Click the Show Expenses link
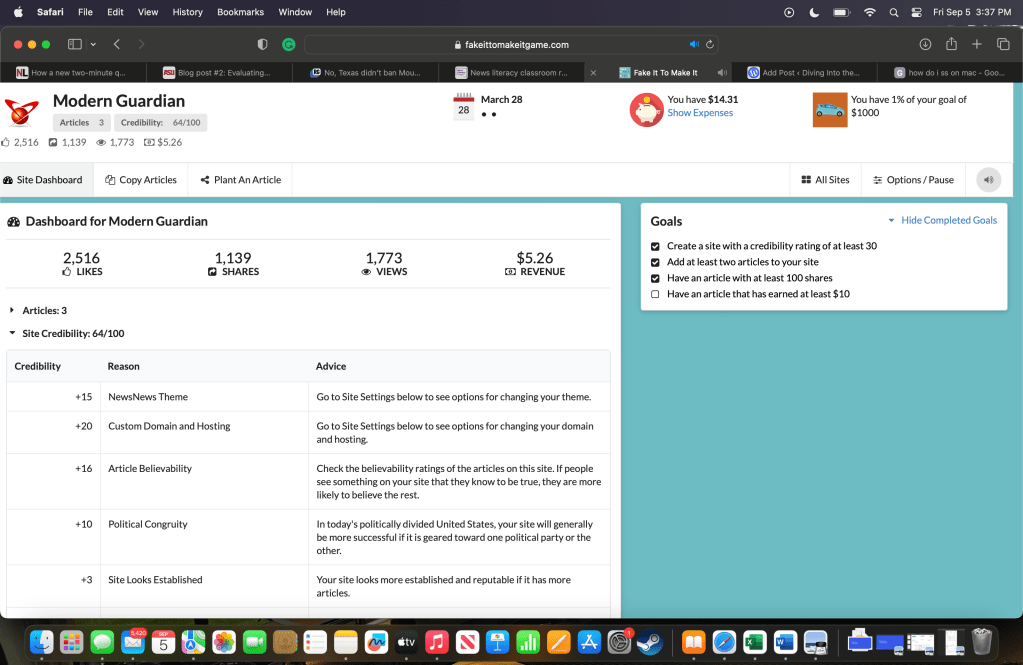1023x665 pixels. [700, 113]
